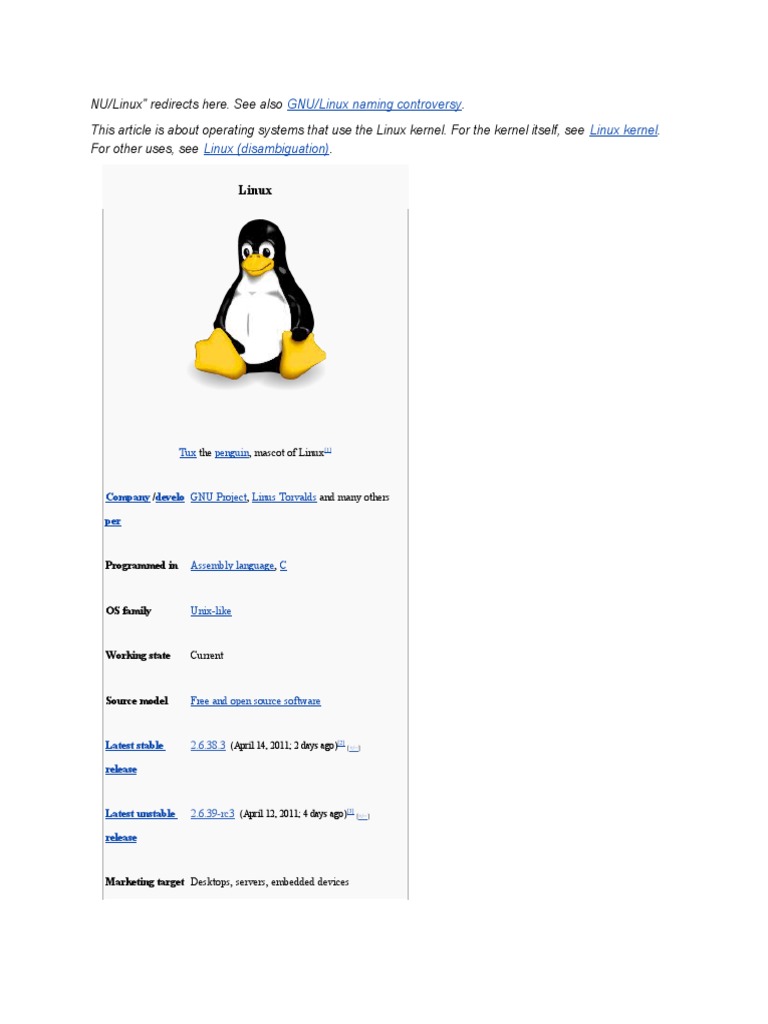Follow the Assembly language link

point(232,566)
